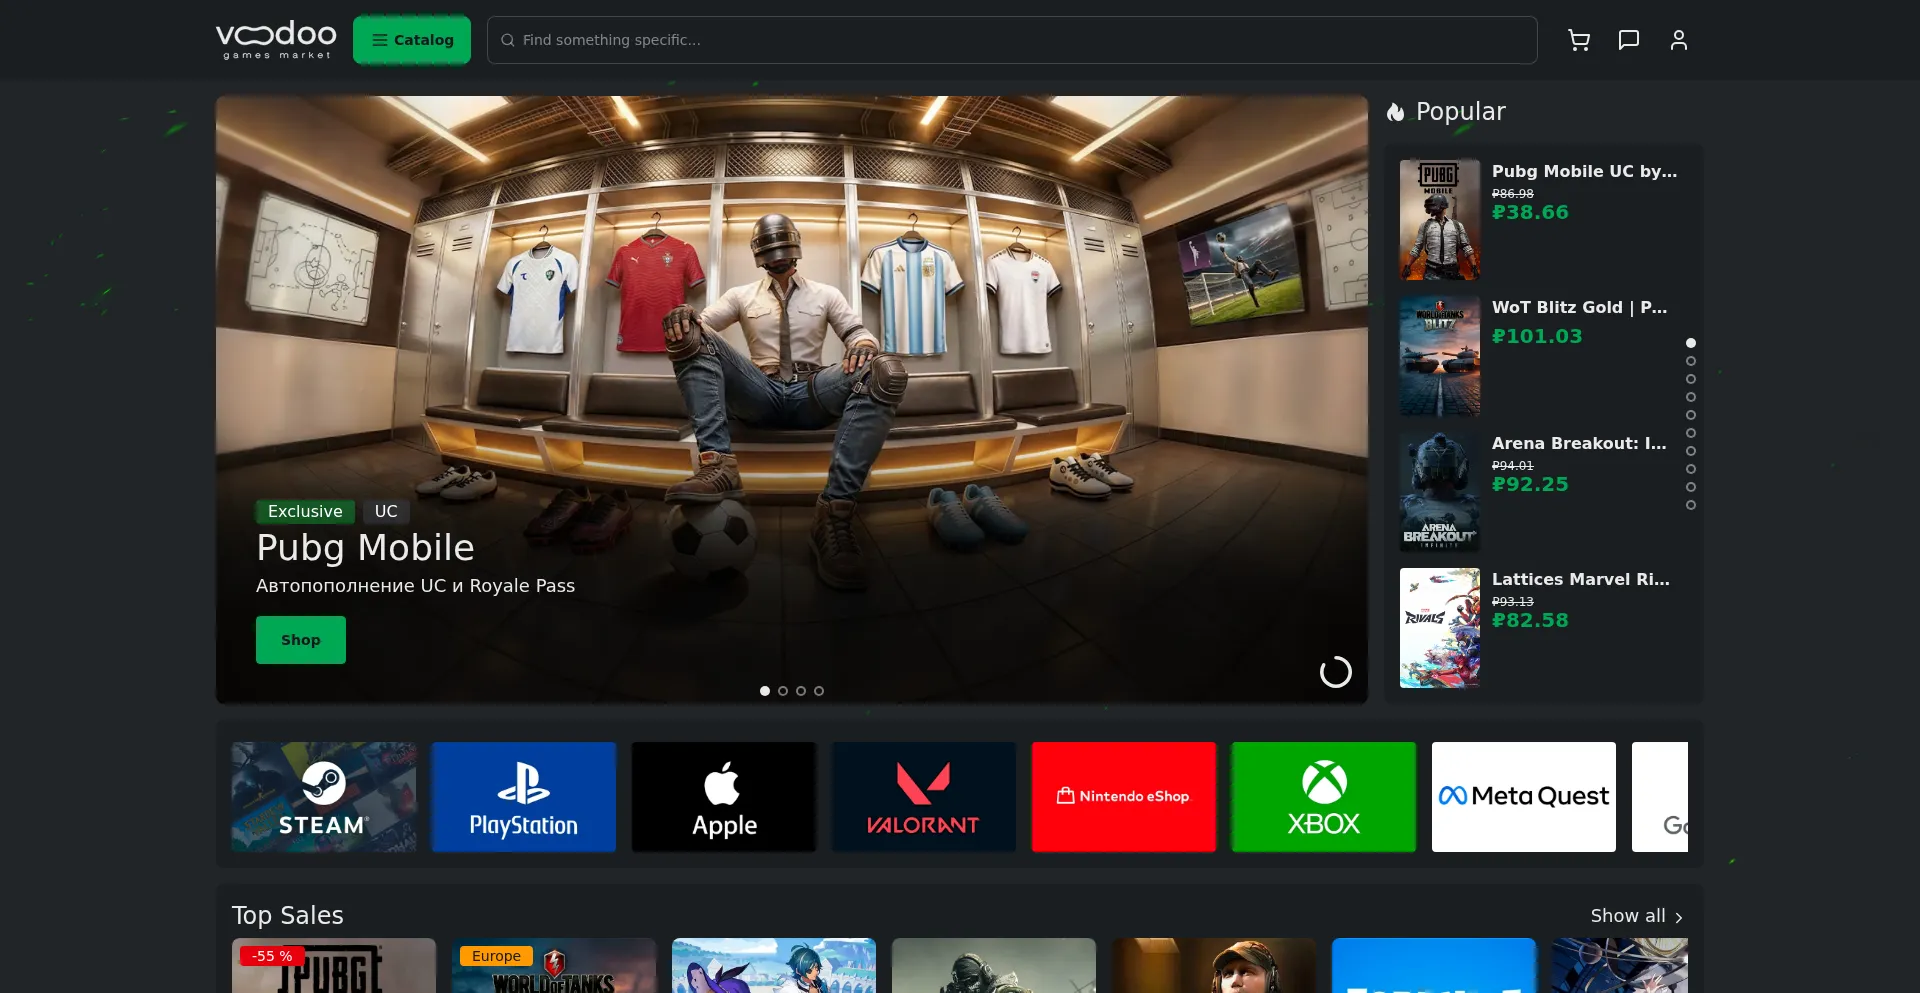
Task: Click the 'Pubg Mobile' banner heading
Action: [x=365, y=548]
